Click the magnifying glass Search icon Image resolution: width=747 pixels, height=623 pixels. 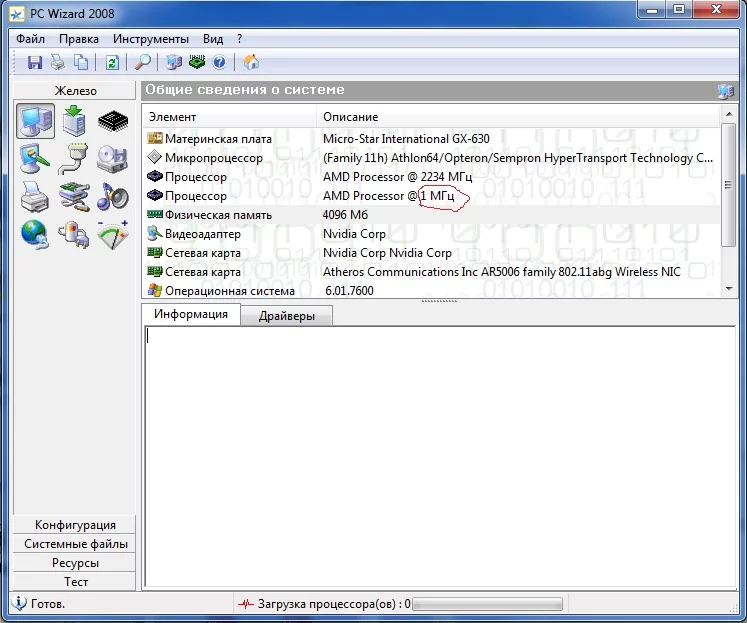(x=143, y=62)
